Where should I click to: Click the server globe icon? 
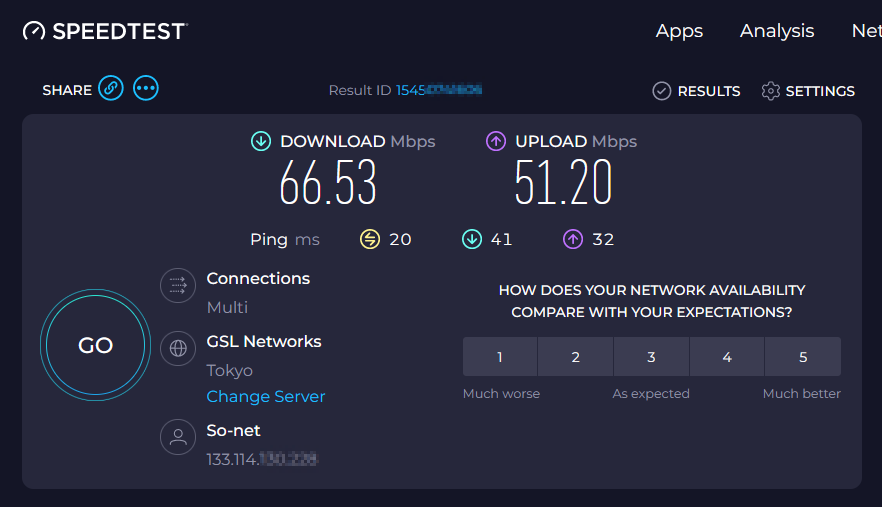[x=178, y=348]
